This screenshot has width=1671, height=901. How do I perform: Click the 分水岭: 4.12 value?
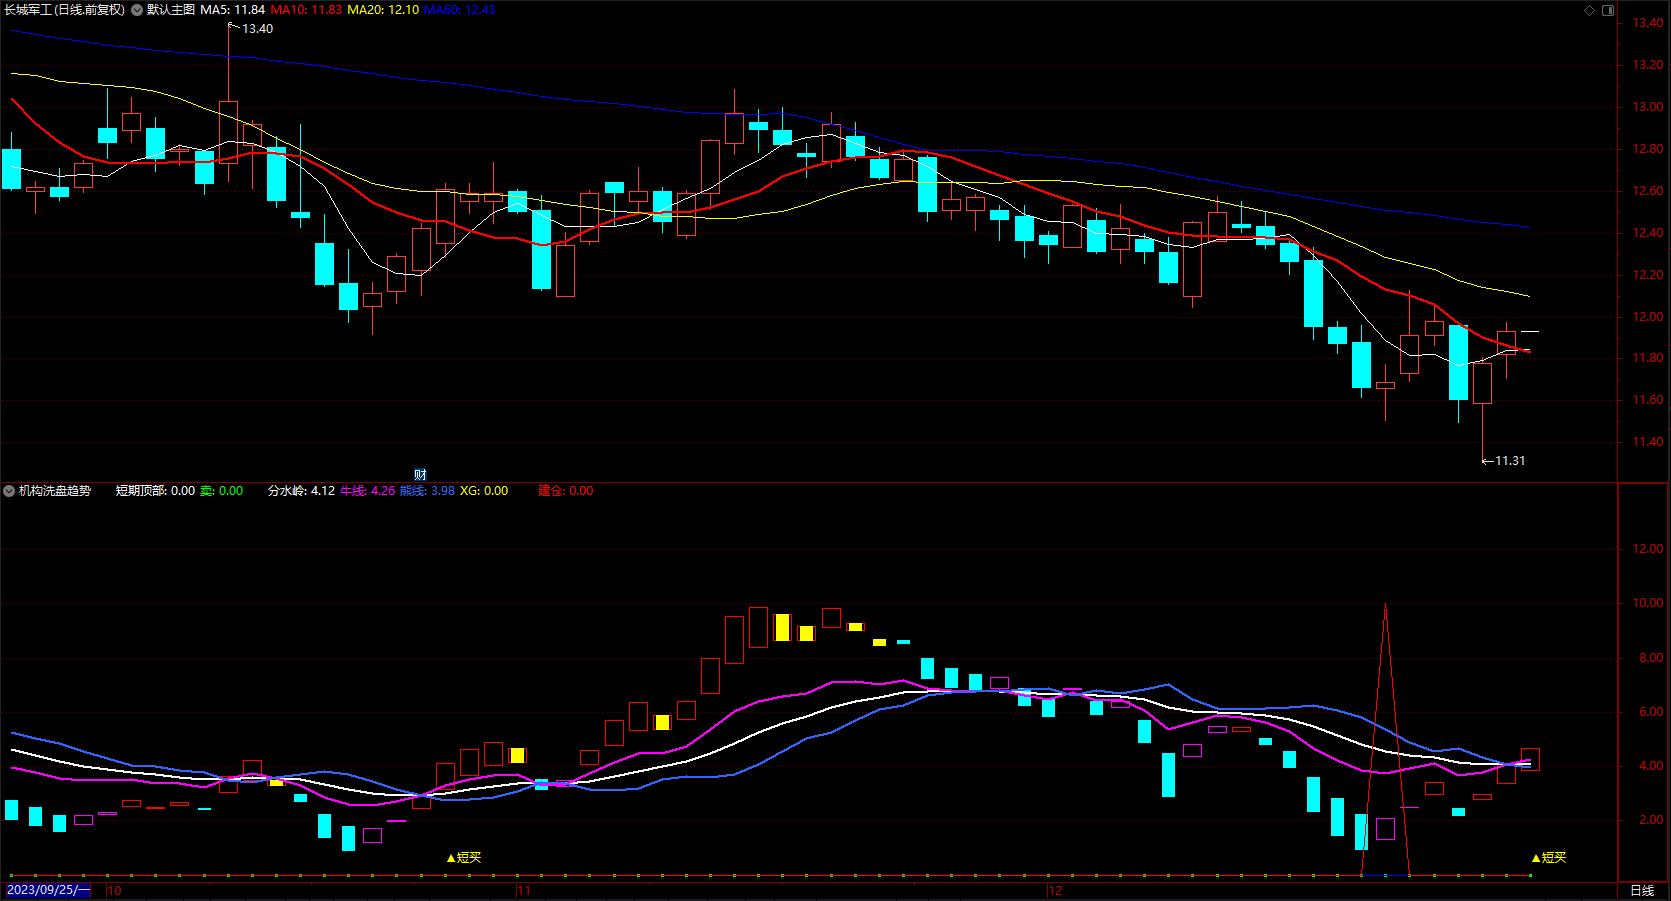[x=301, y=491]
